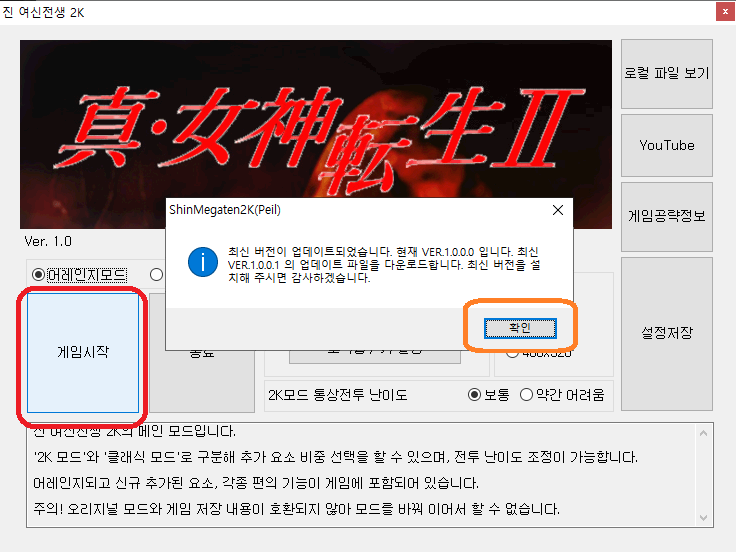
Task: Click the ShinMegaten2K(Peil) dialog title
Action: pos(225,210)
